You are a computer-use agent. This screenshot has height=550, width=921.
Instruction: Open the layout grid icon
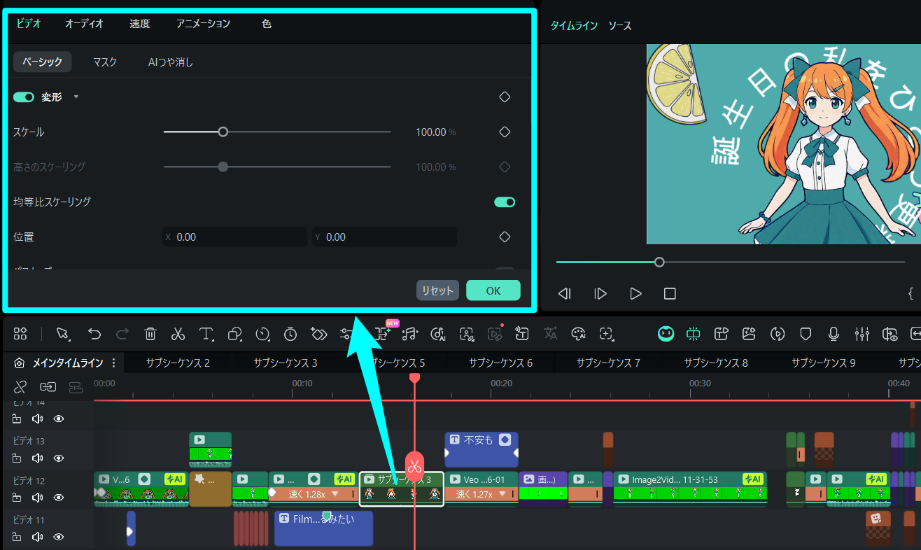coord(20,334)
